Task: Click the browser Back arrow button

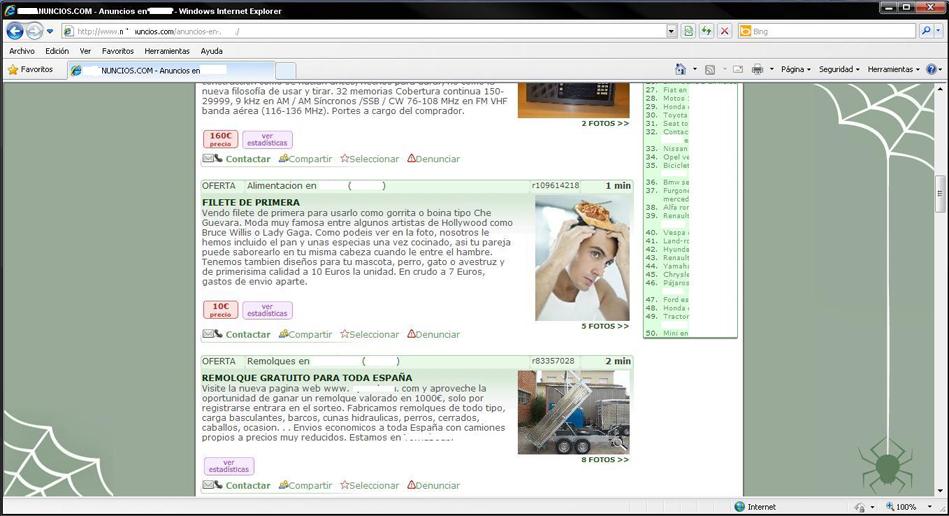Action: [x=15, y=31]
